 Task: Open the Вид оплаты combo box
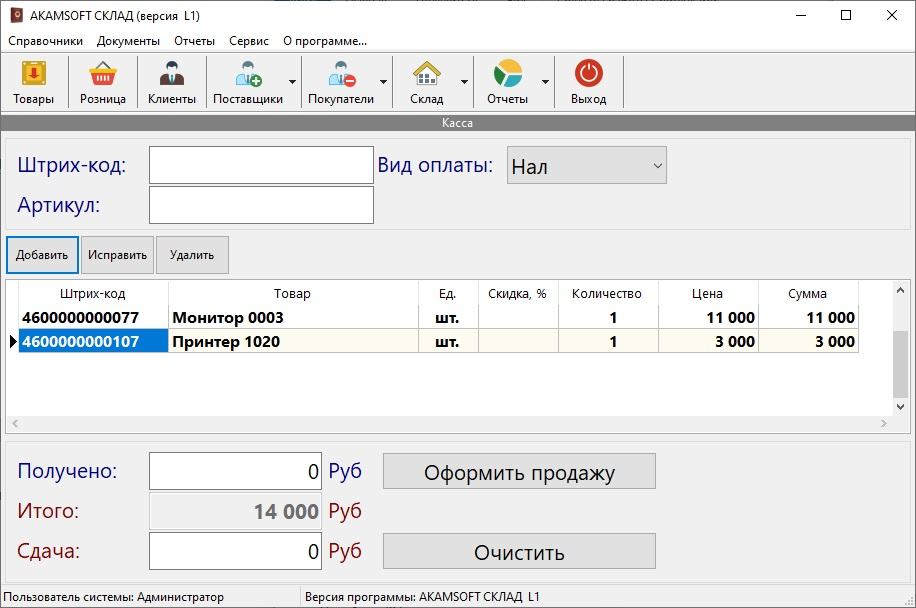click(586, 166)
